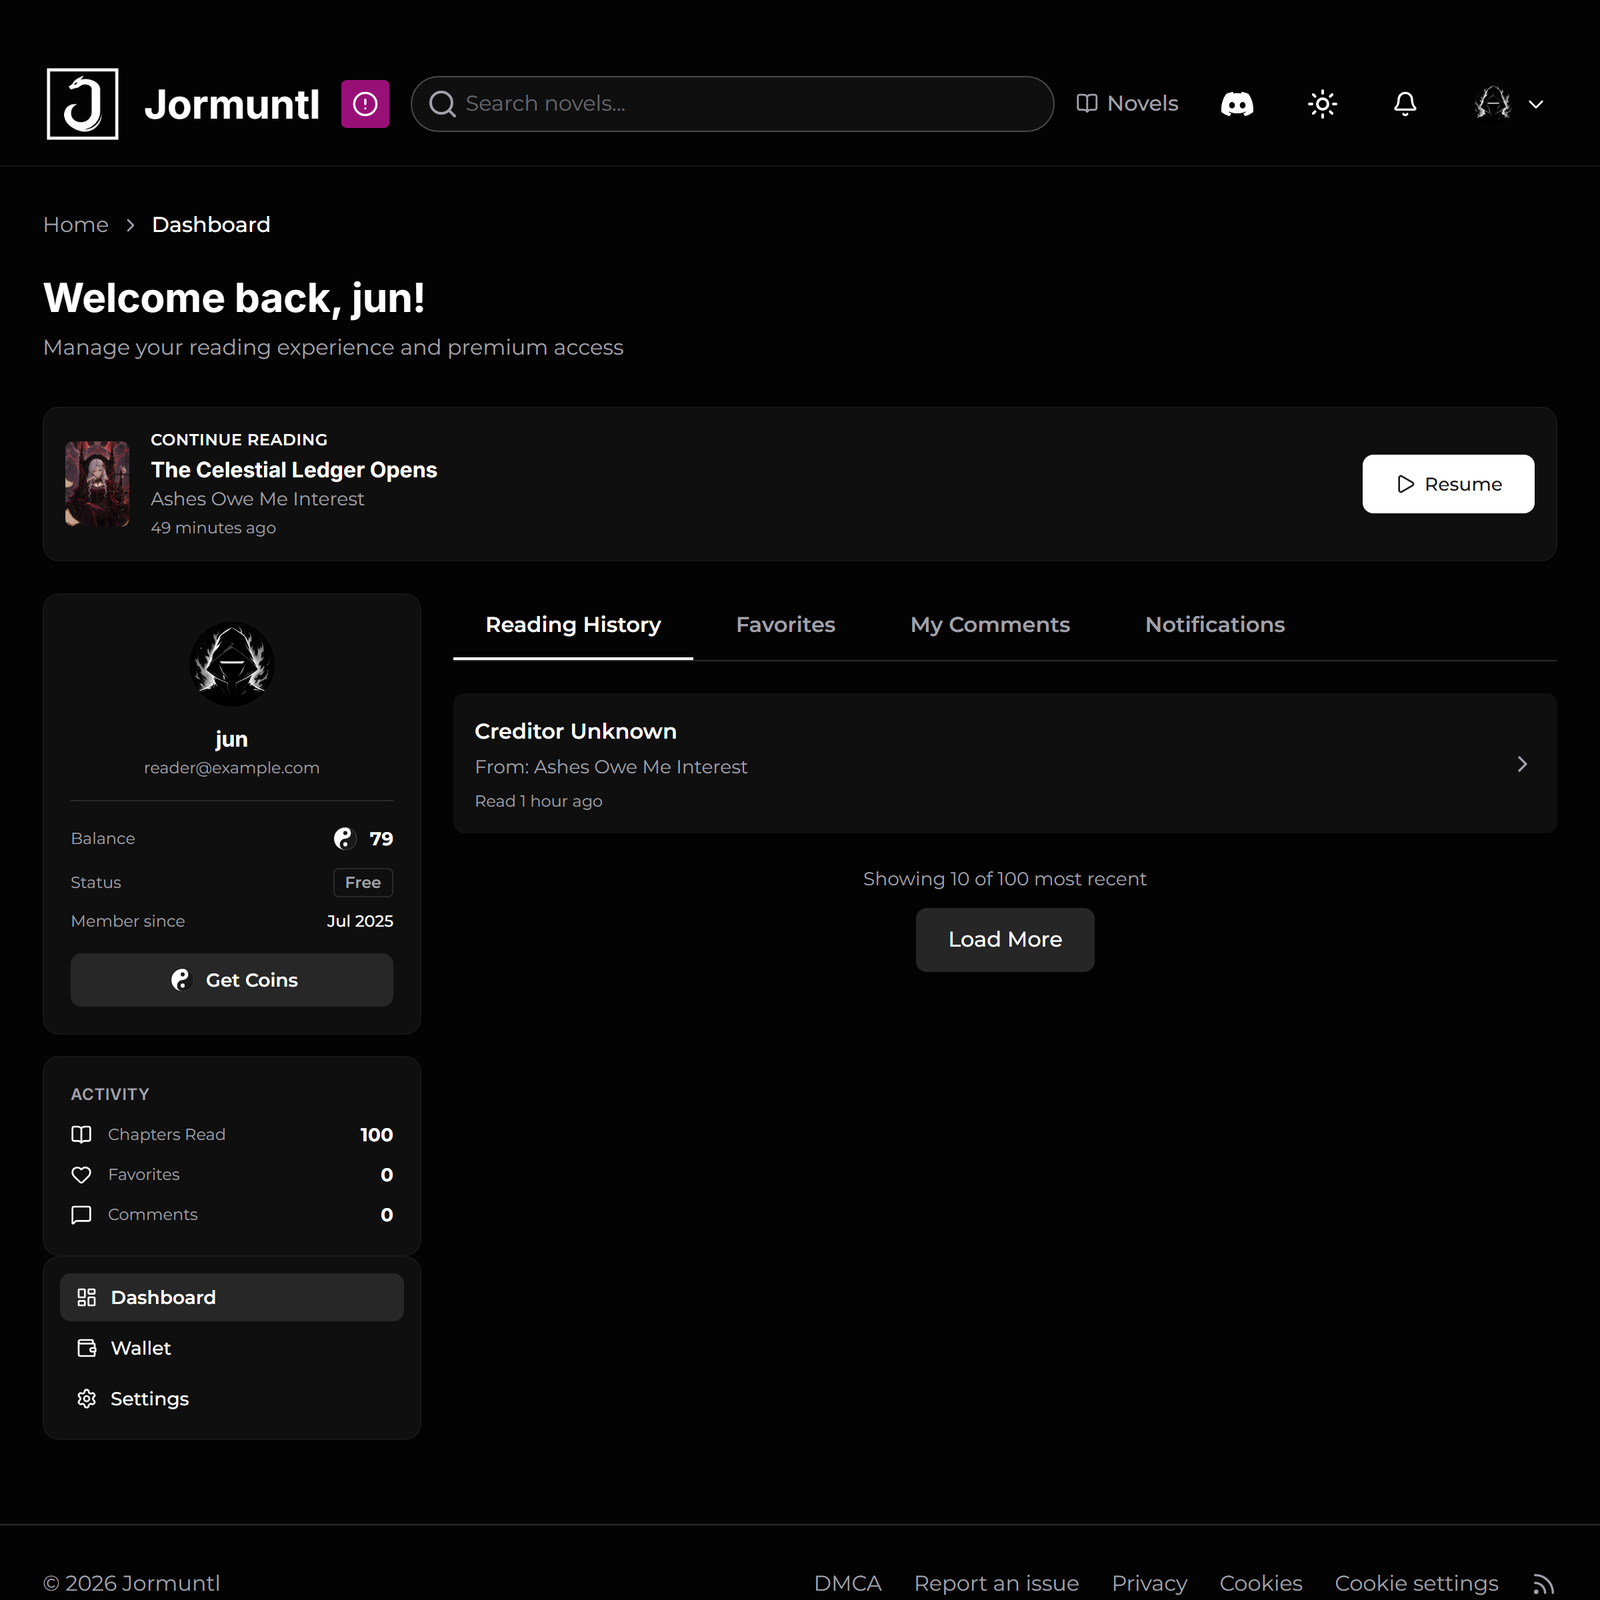Open notifications bell icon
The height and width of the screenshot is (1600, 1600).
tap(1405, 104)
